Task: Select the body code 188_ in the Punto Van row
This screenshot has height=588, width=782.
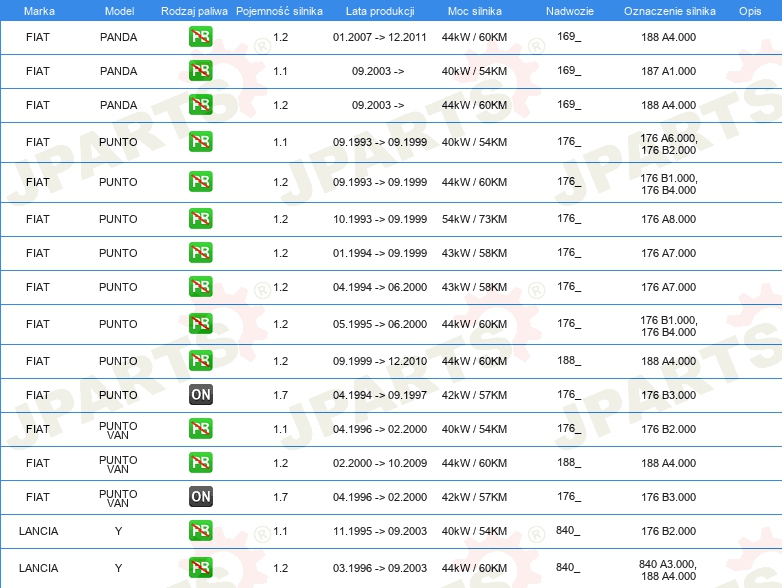Action: (569, 462)
